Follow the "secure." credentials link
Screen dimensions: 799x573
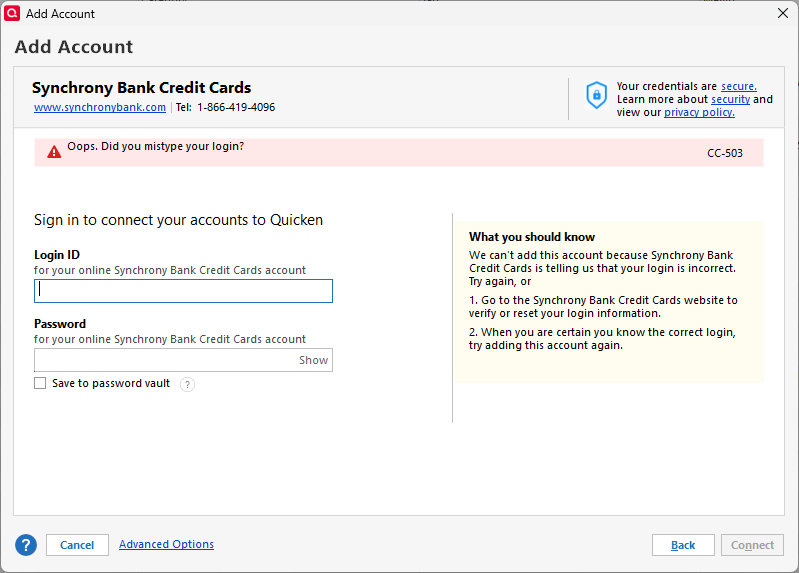pyautogui.click(x=738, y=86)
